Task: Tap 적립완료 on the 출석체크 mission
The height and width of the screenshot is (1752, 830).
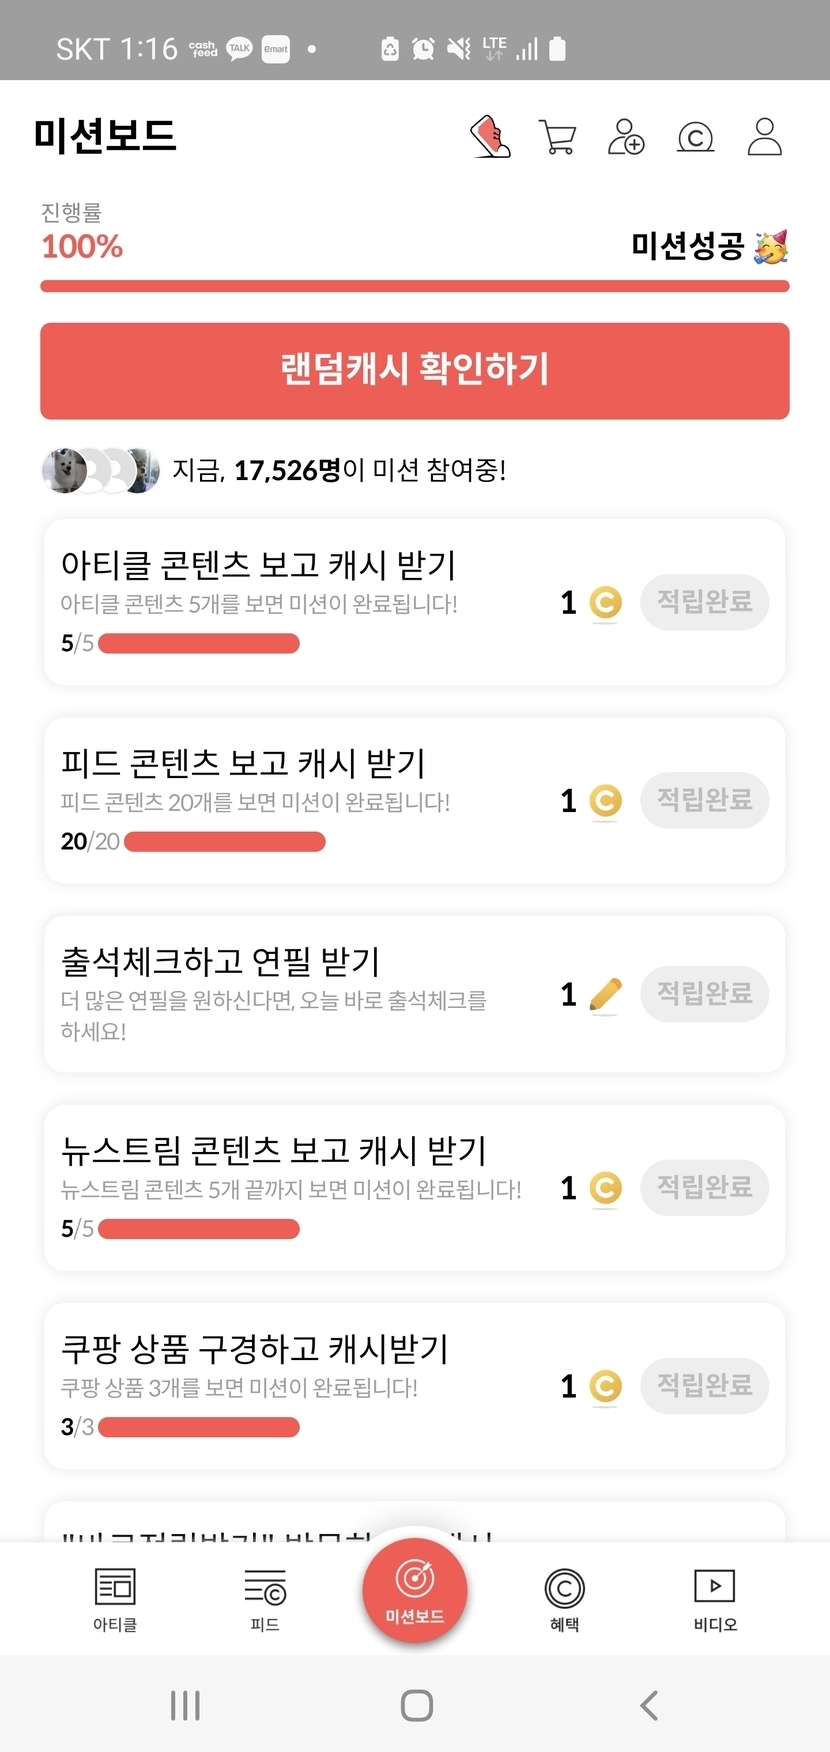Action: pos(704,994)
